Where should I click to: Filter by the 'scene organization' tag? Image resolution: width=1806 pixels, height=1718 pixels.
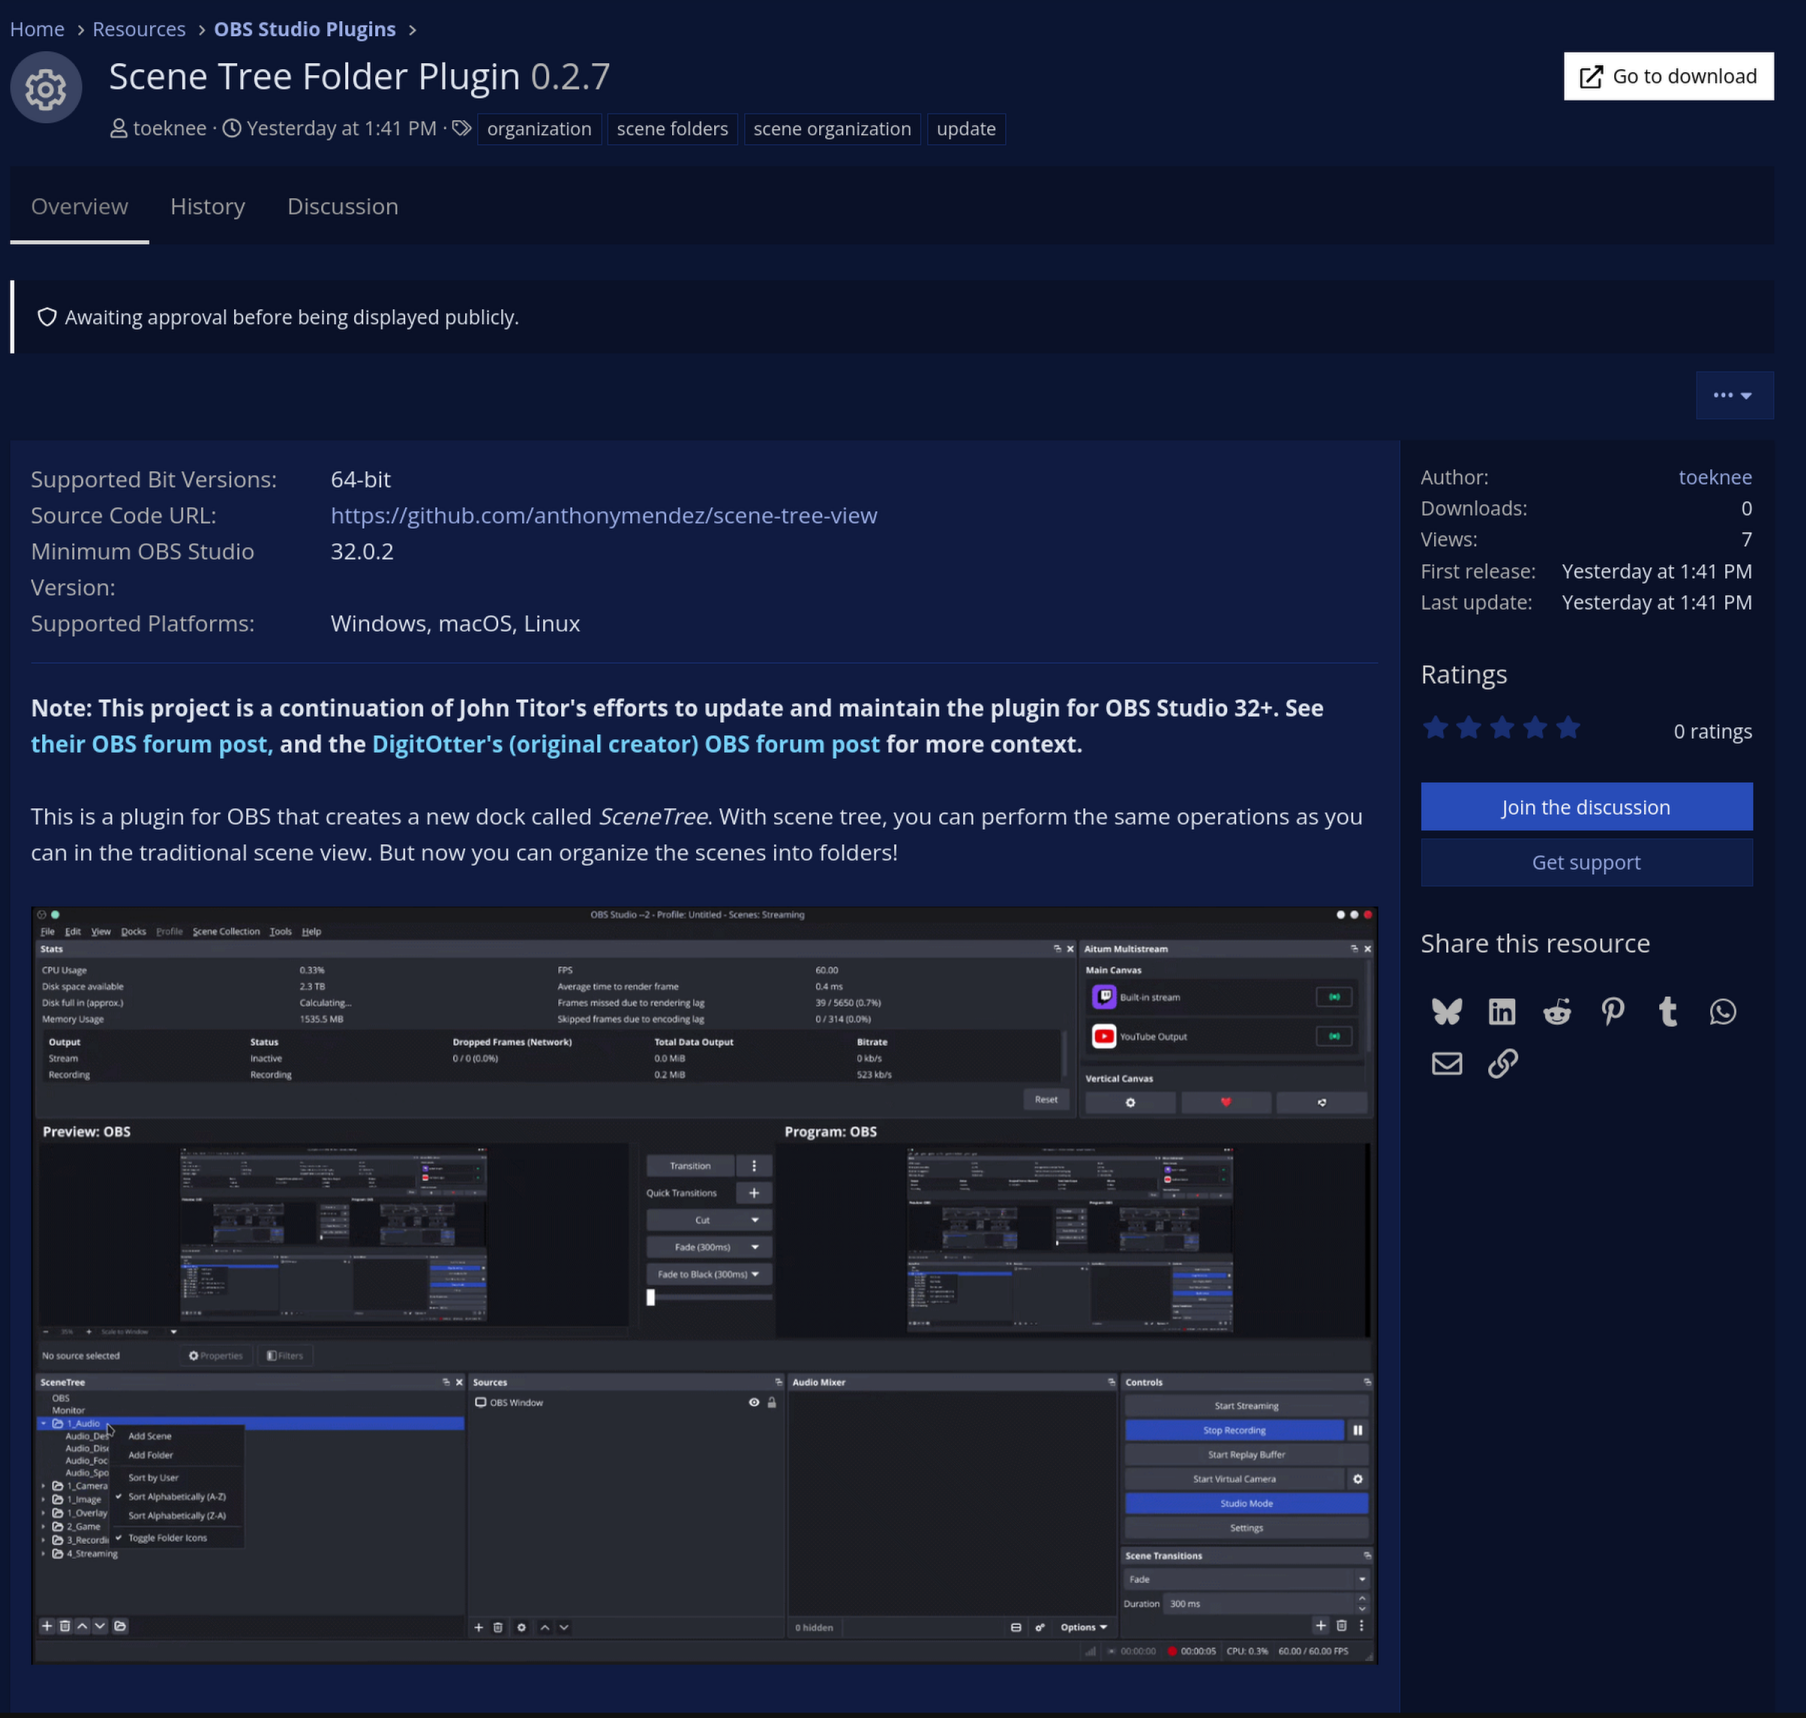pos(831,129)
